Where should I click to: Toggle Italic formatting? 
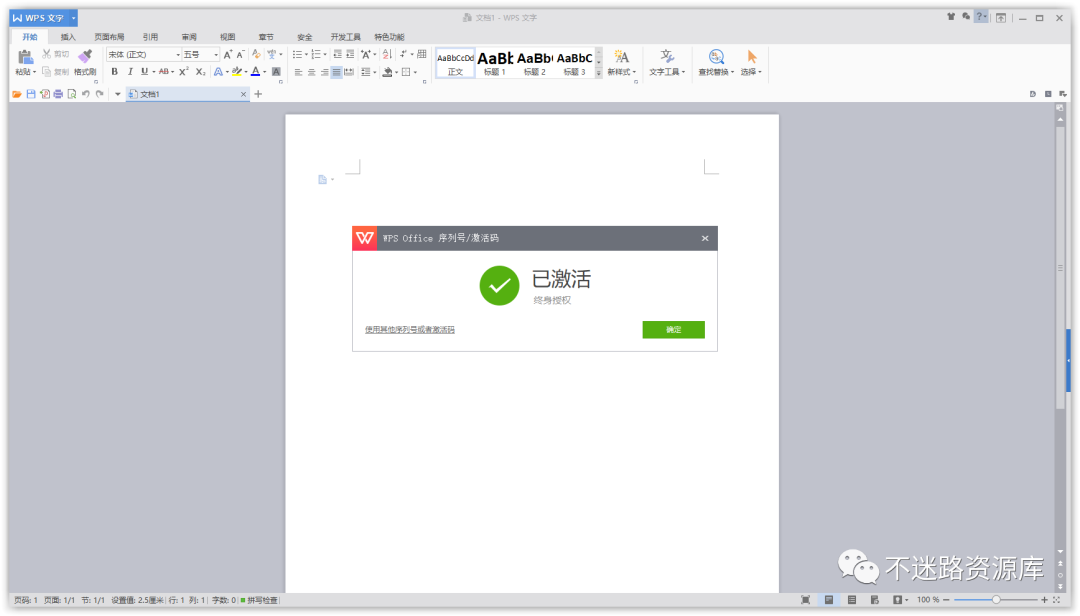(x=129, y=72)
